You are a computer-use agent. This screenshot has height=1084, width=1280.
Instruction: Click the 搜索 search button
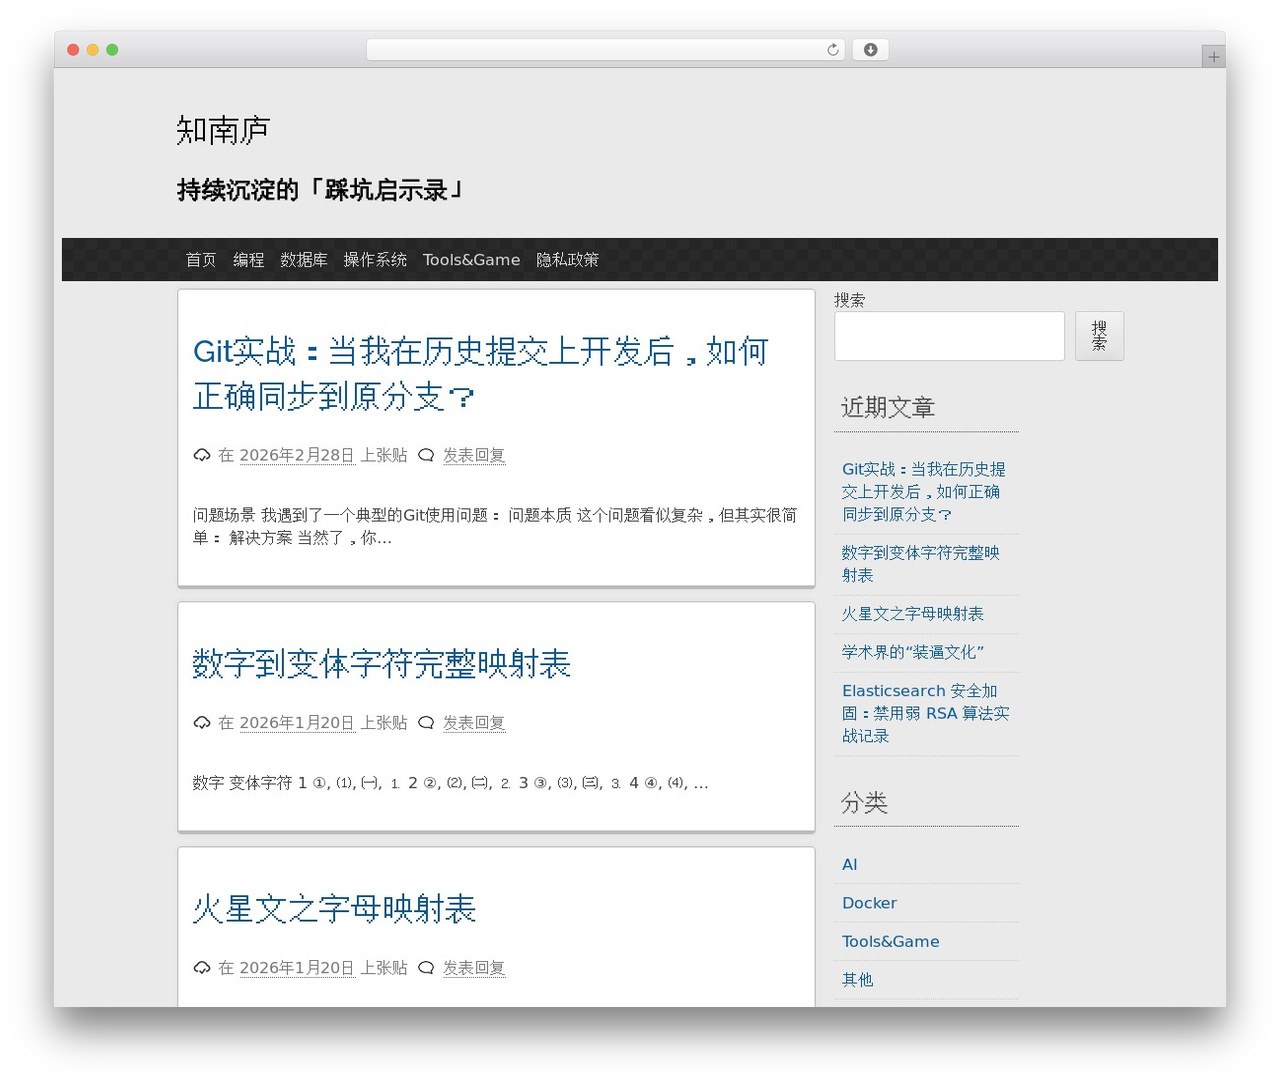click(x=1100, y=336)
